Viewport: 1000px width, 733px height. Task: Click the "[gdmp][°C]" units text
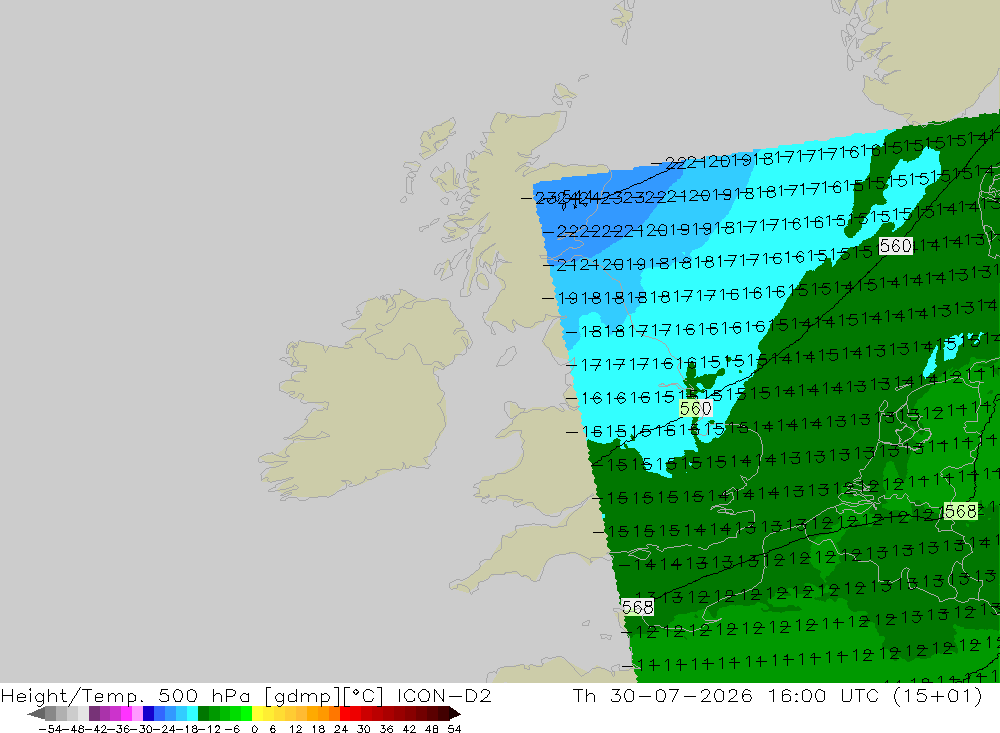[x=324, y=695]
